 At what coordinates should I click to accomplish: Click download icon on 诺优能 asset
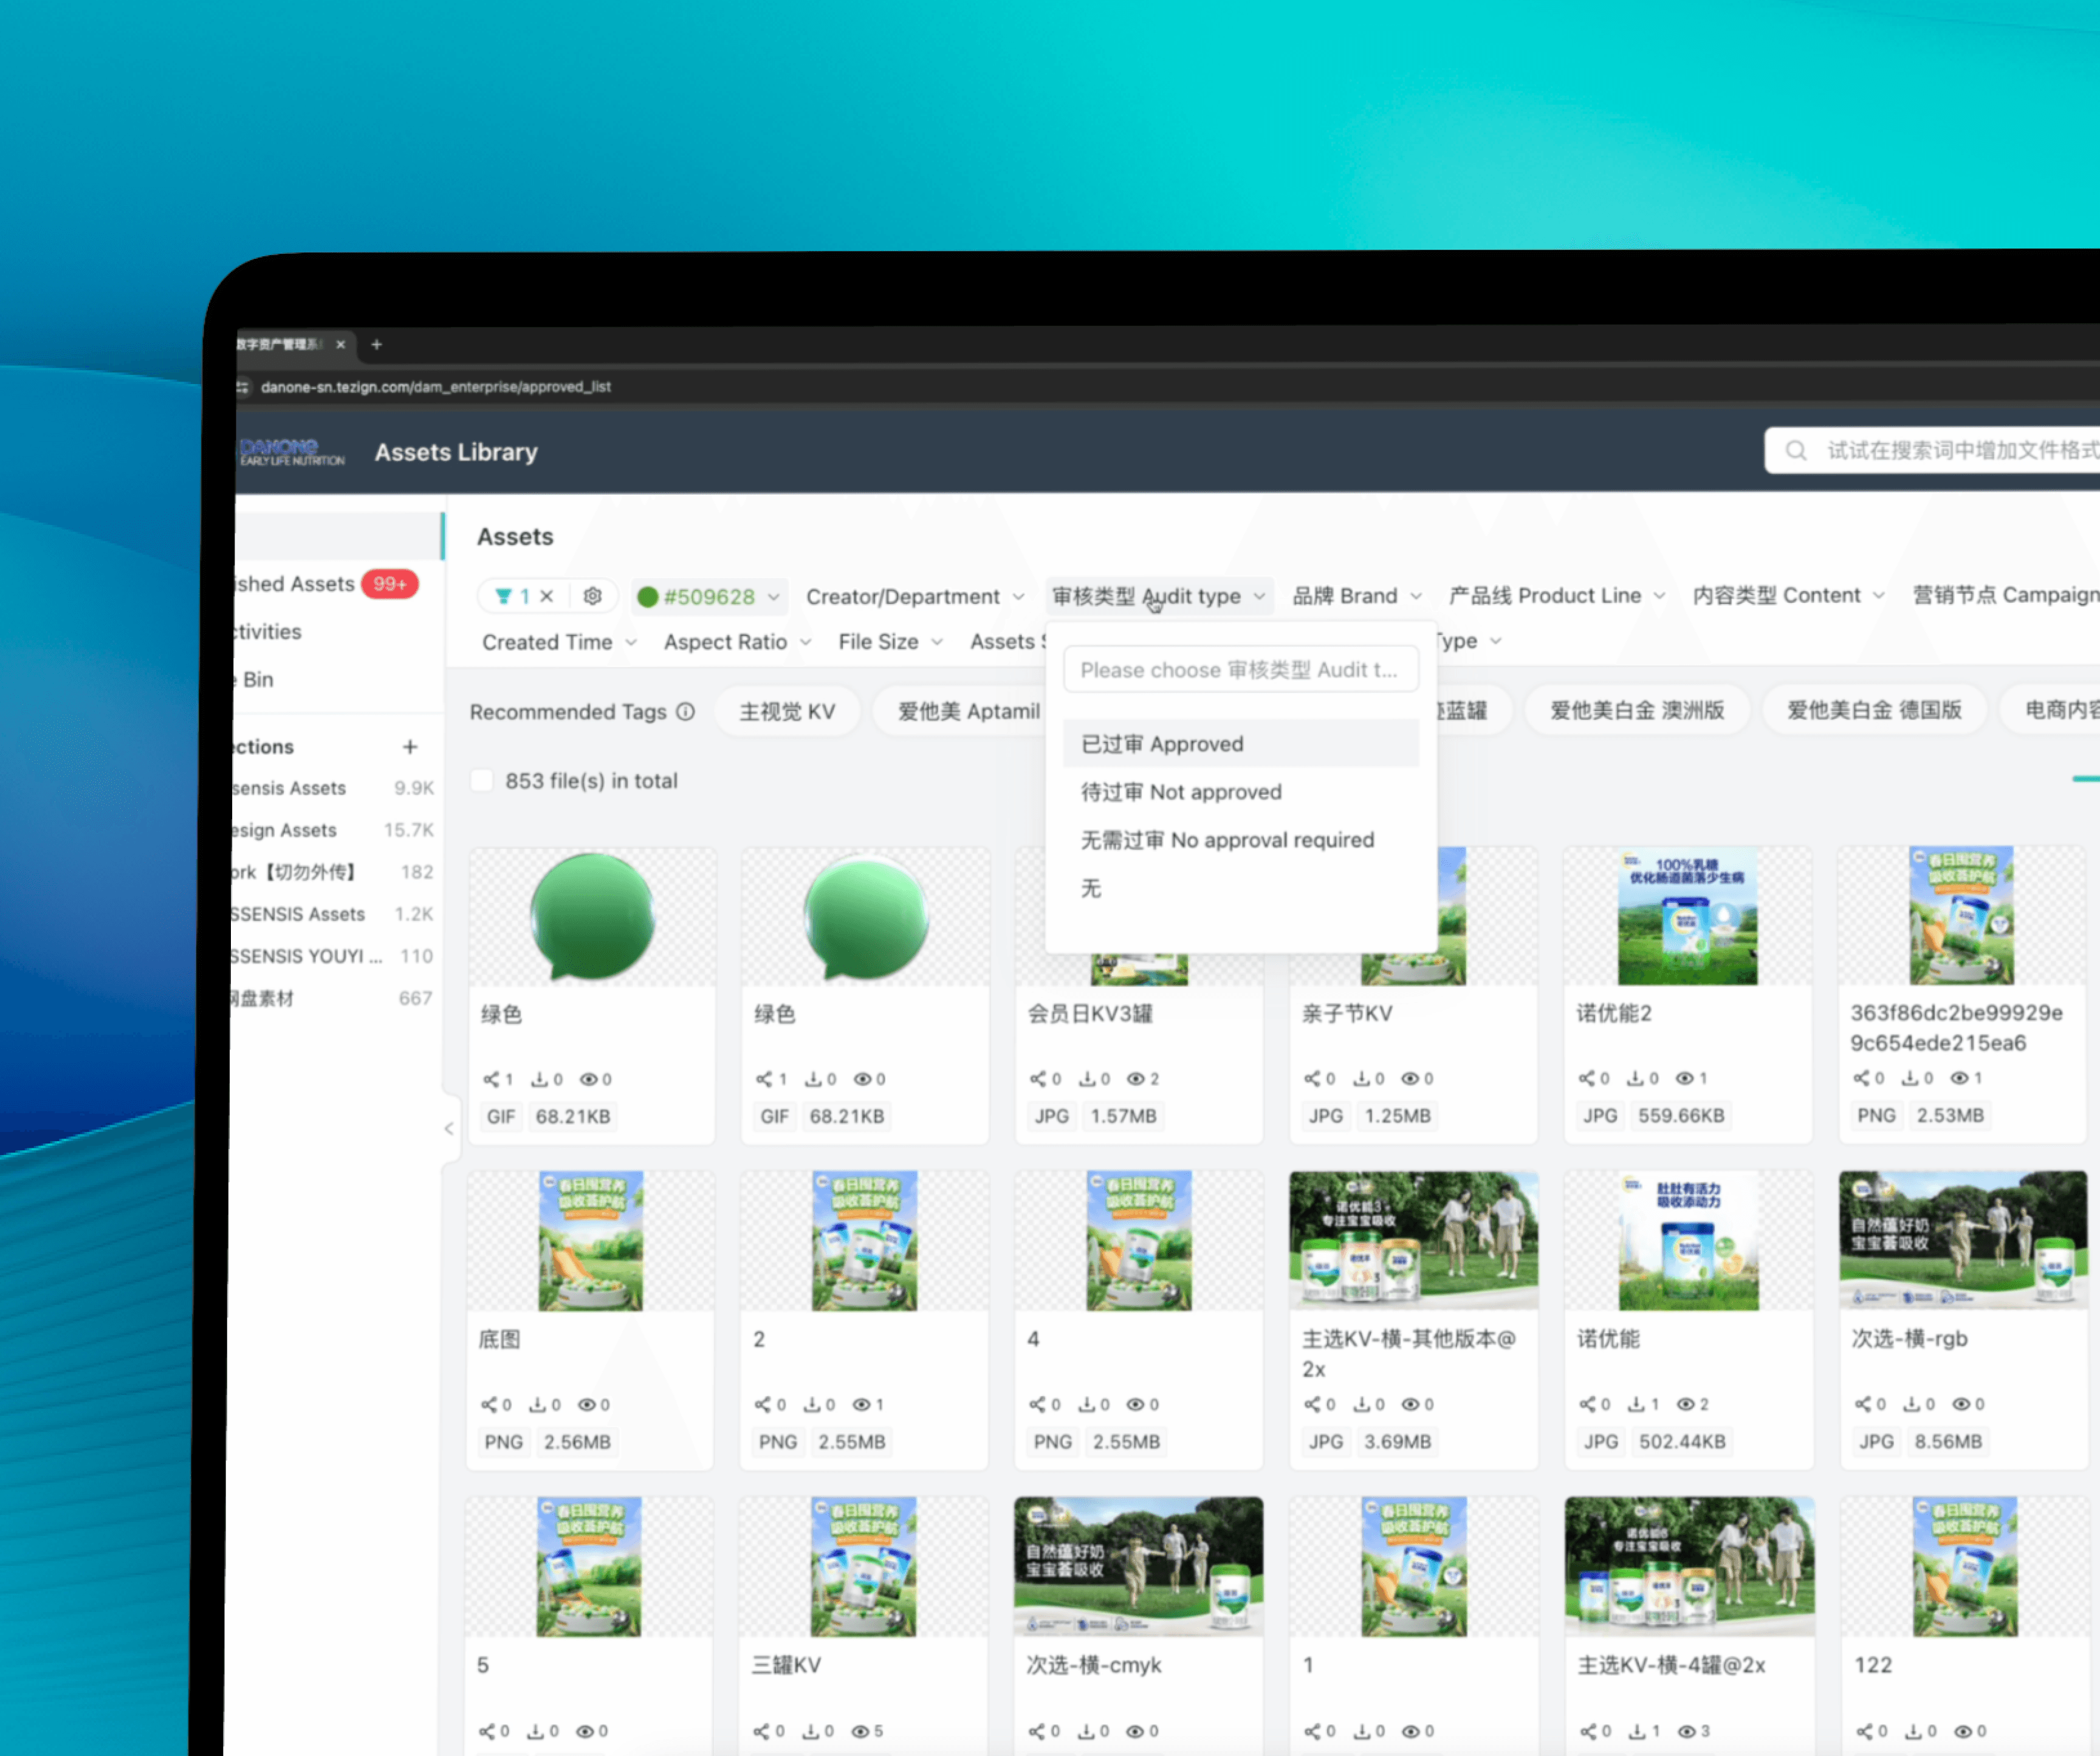[1636, 1404]
